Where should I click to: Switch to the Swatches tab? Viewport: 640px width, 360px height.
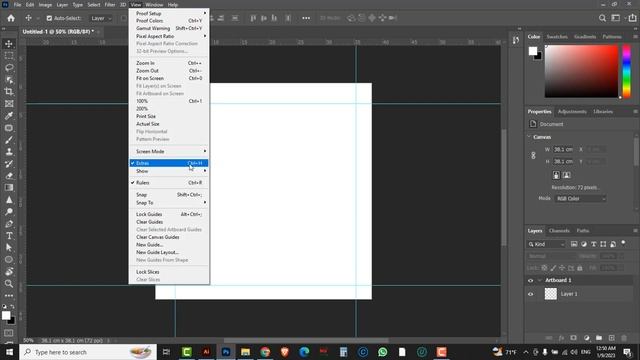point(557,37)
